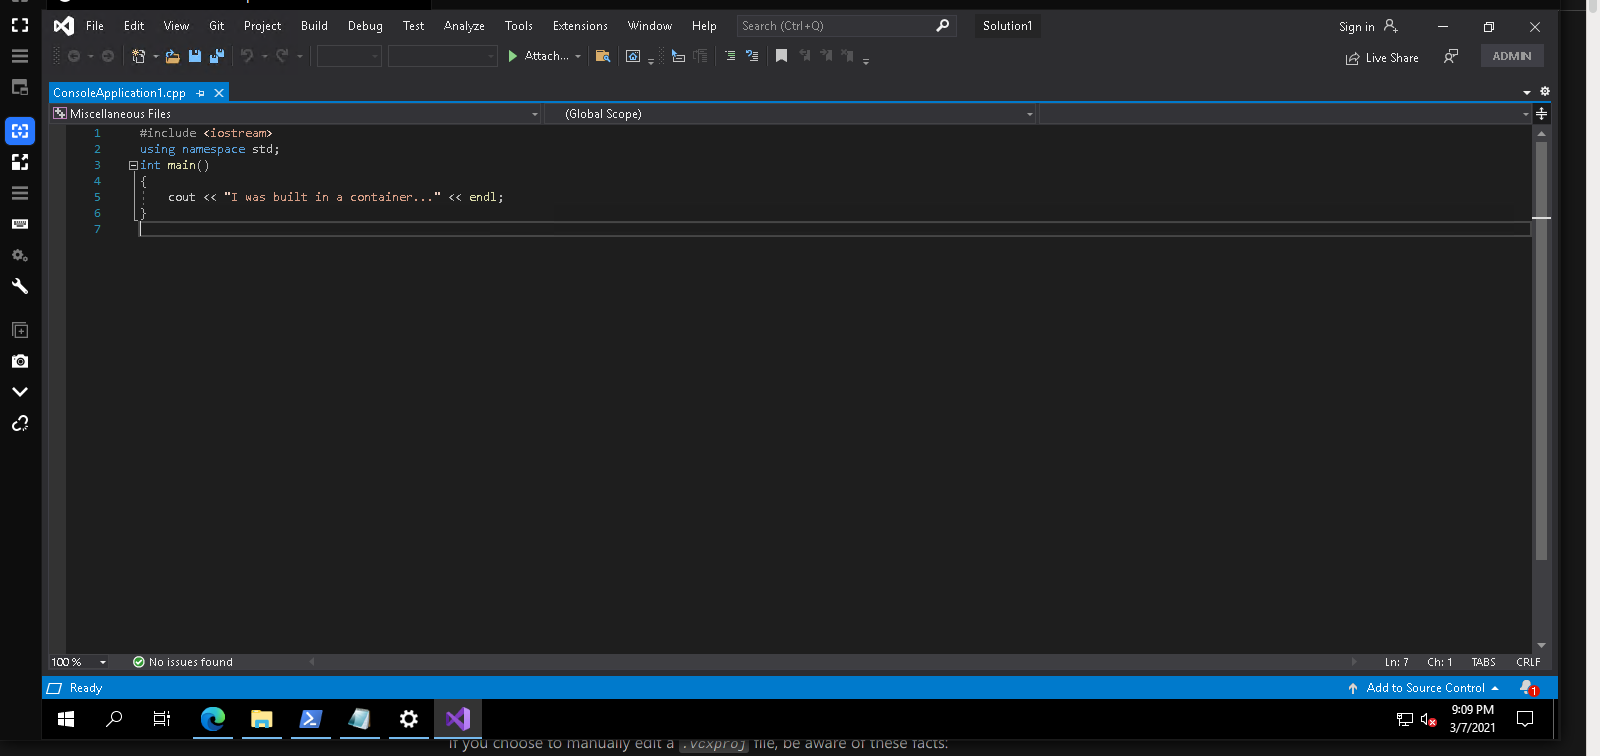Open the active files list arrow
The height and width of the screenshot is (756, 1600).
tap(1527, 92)
